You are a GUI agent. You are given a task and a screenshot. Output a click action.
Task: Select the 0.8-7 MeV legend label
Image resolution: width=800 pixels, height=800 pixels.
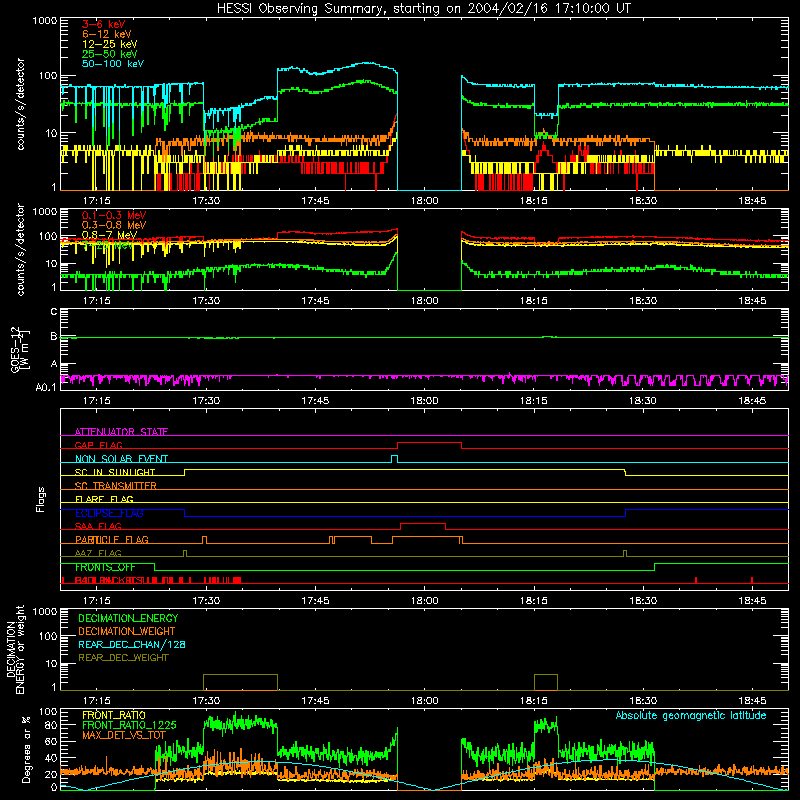tap(110, 235)
